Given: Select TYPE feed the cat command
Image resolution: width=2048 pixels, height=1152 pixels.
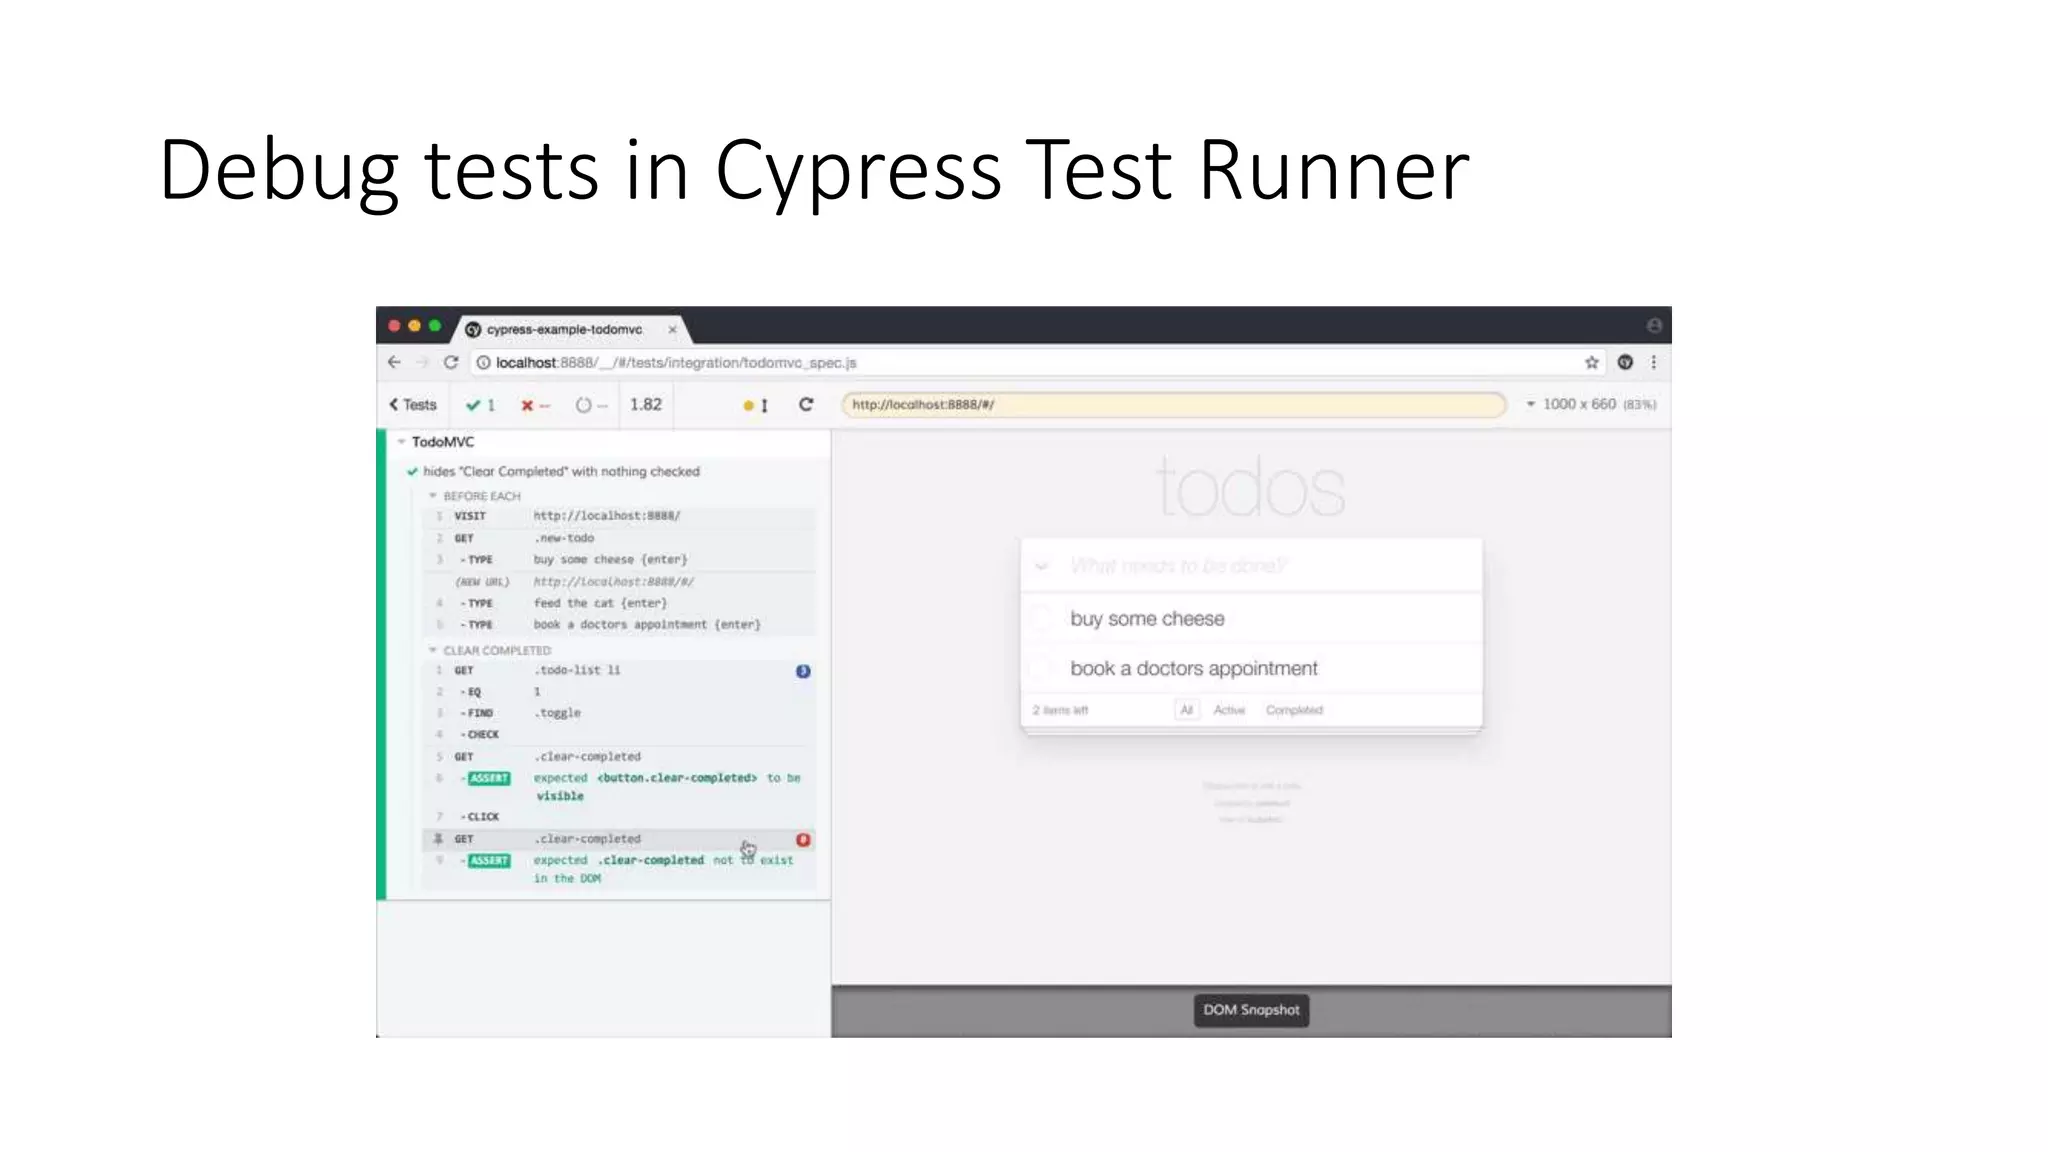Looking at the screenshot, I should 620,603.
